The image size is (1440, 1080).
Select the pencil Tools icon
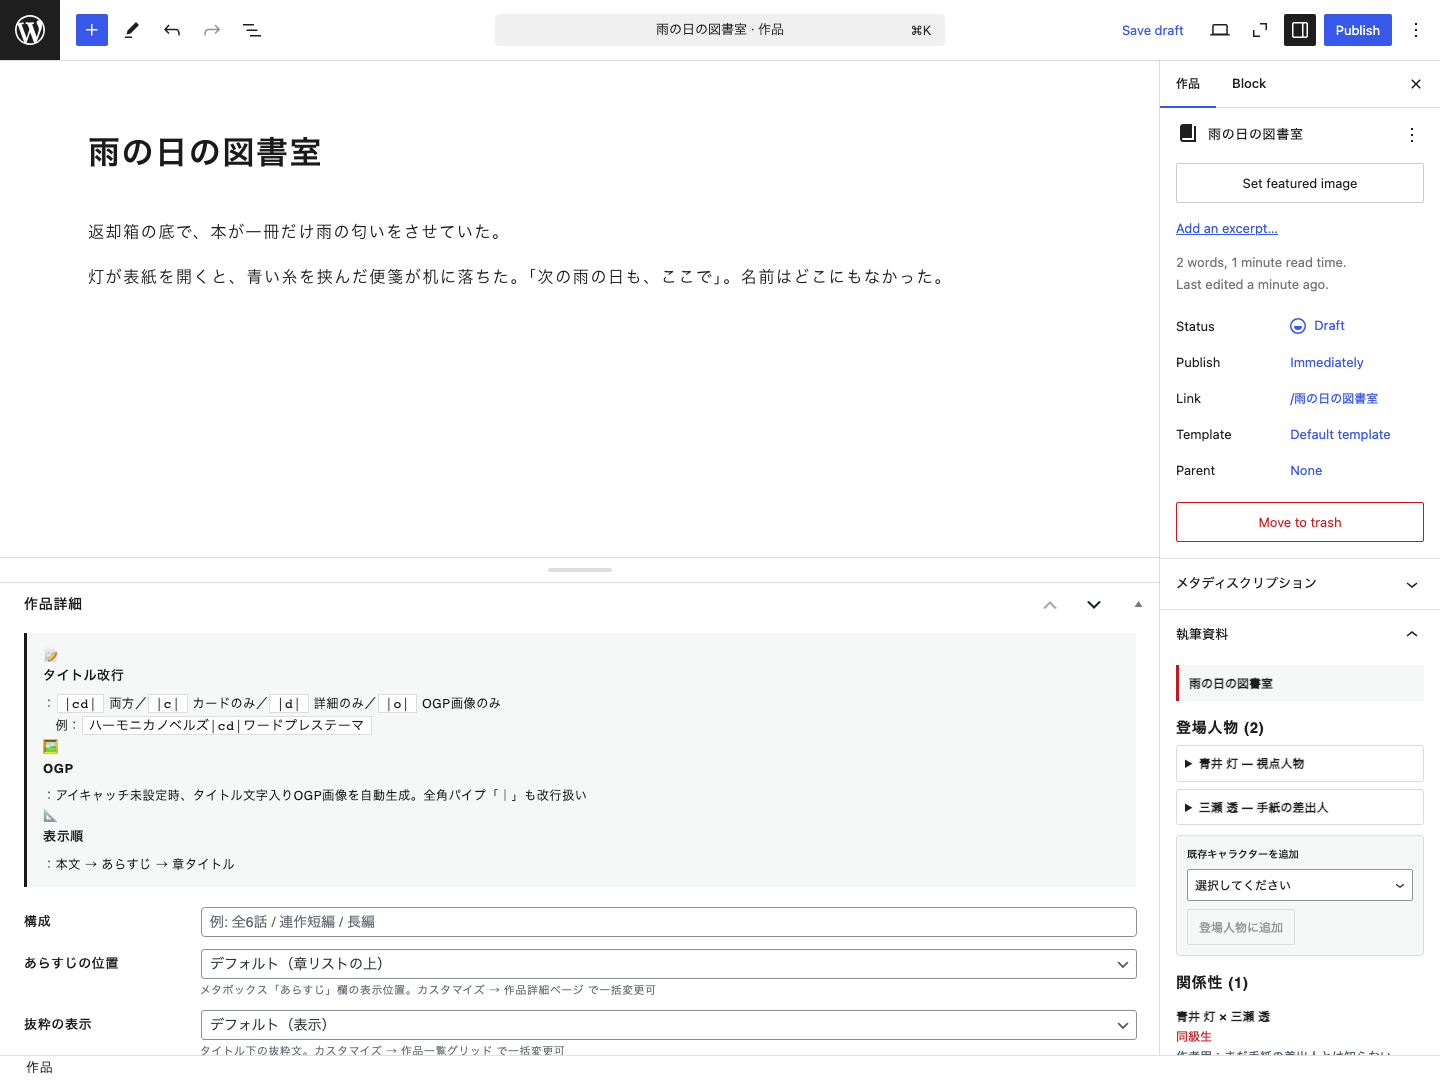[x=132, y=30]
